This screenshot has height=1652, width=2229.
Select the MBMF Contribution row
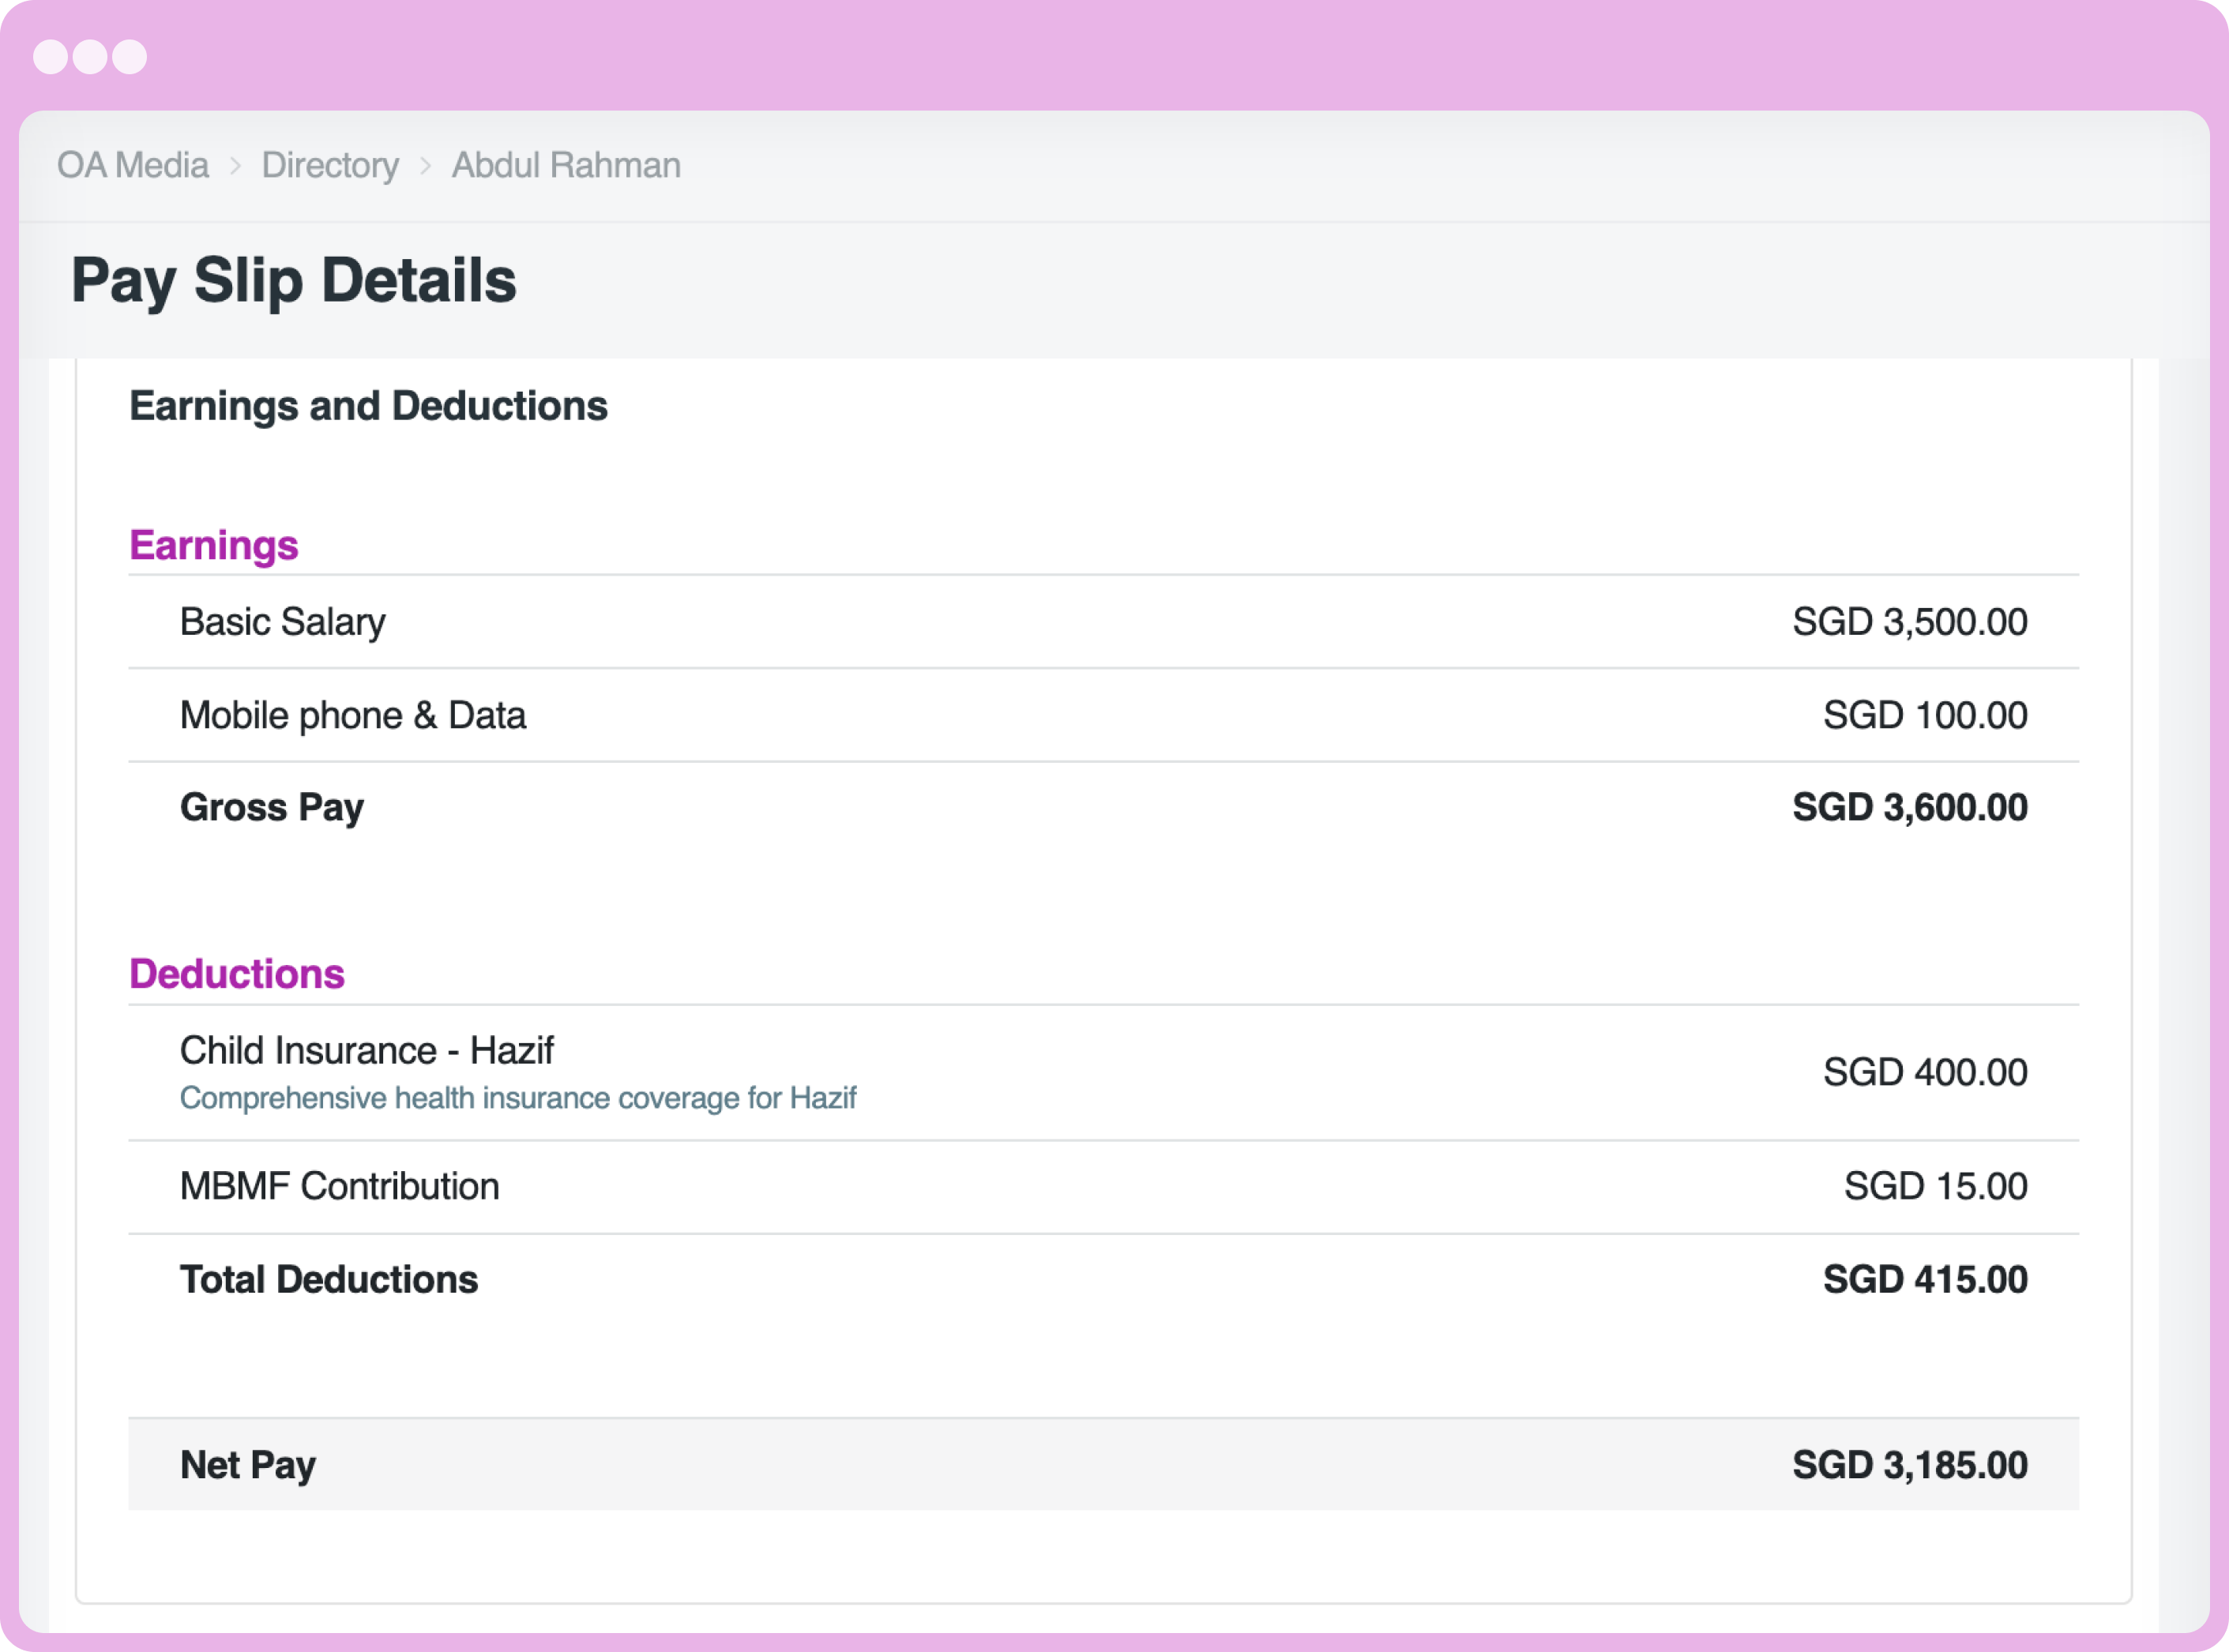tap(339, 1185)
